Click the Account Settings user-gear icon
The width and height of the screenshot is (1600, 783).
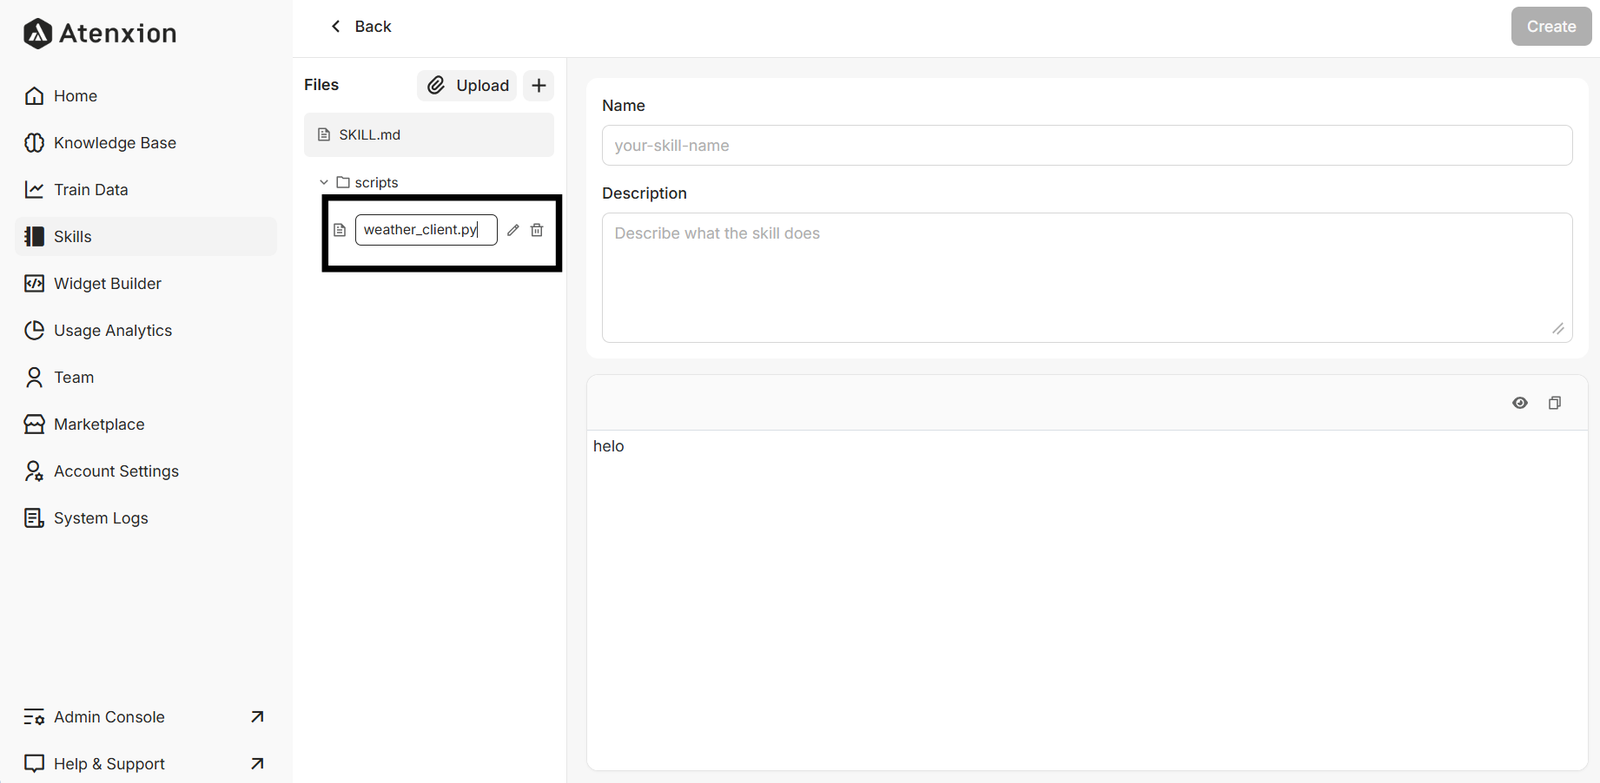click(x=34, y=472)
